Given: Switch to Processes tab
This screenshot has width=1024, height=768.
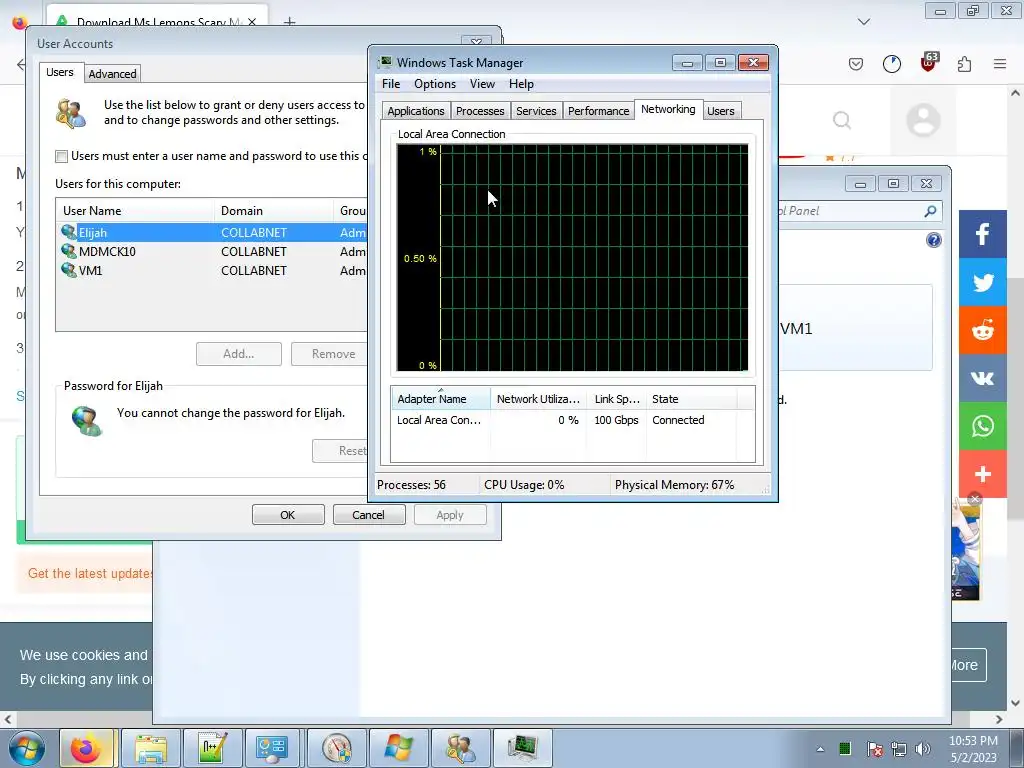Looking at the screenshot, I should pos(480,111).
